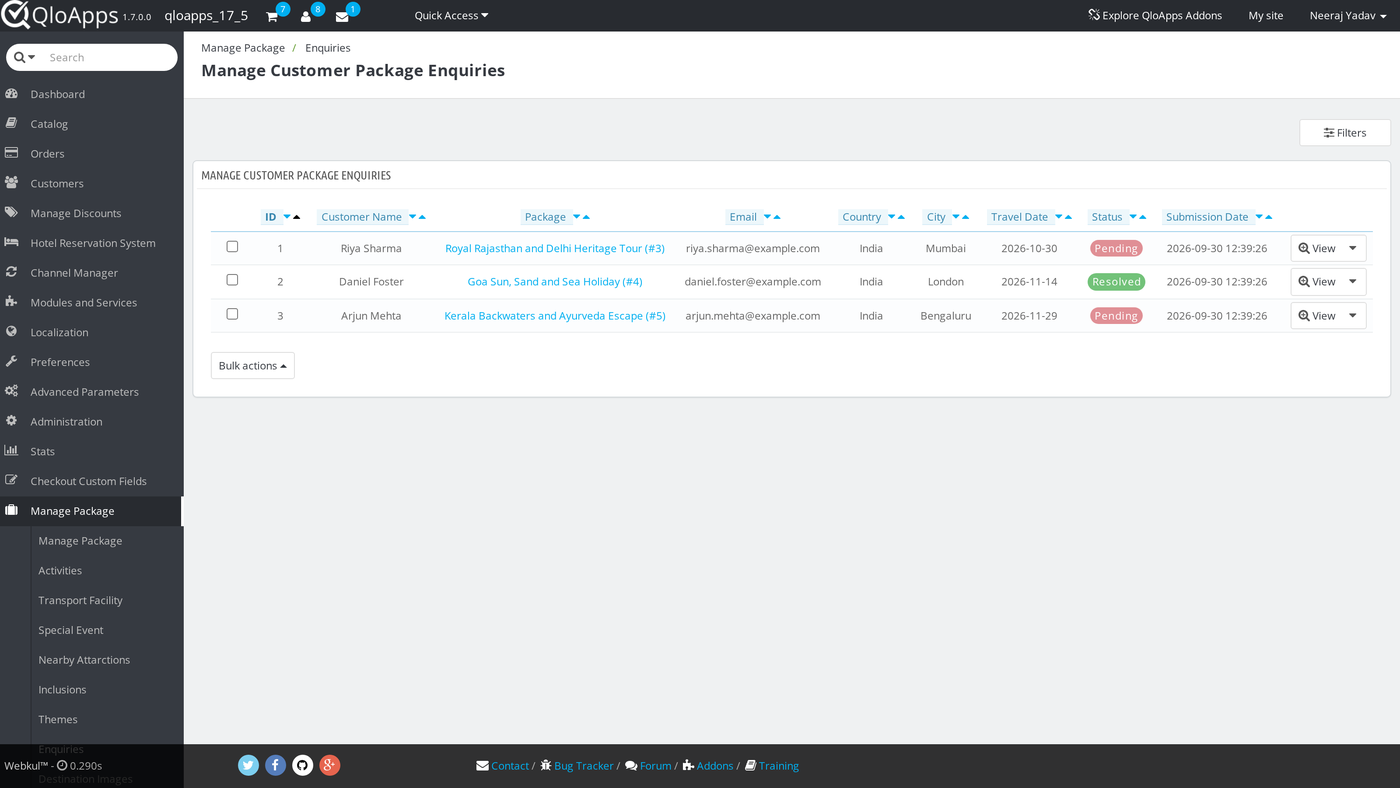Open Goa Sun, Sand and Sea Holiday link

tap(555, 282)
